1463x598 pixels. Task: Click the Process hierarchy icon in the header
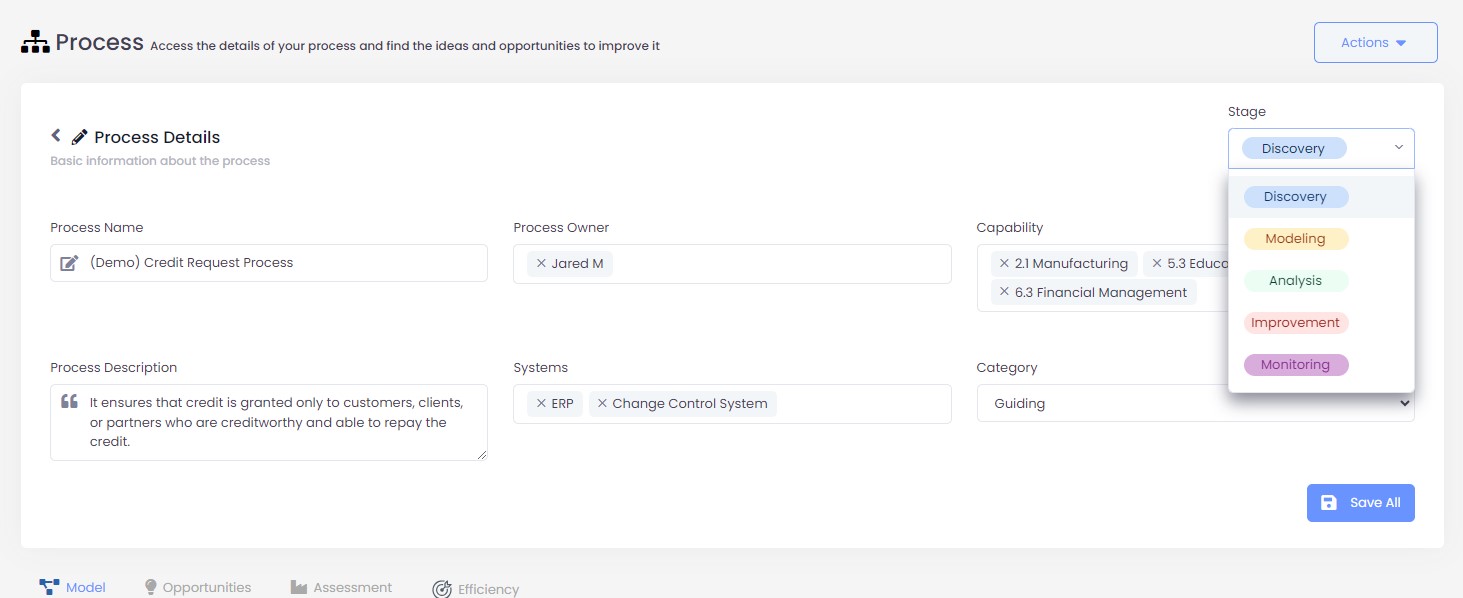pyautogui.click(x=33, y=41)
